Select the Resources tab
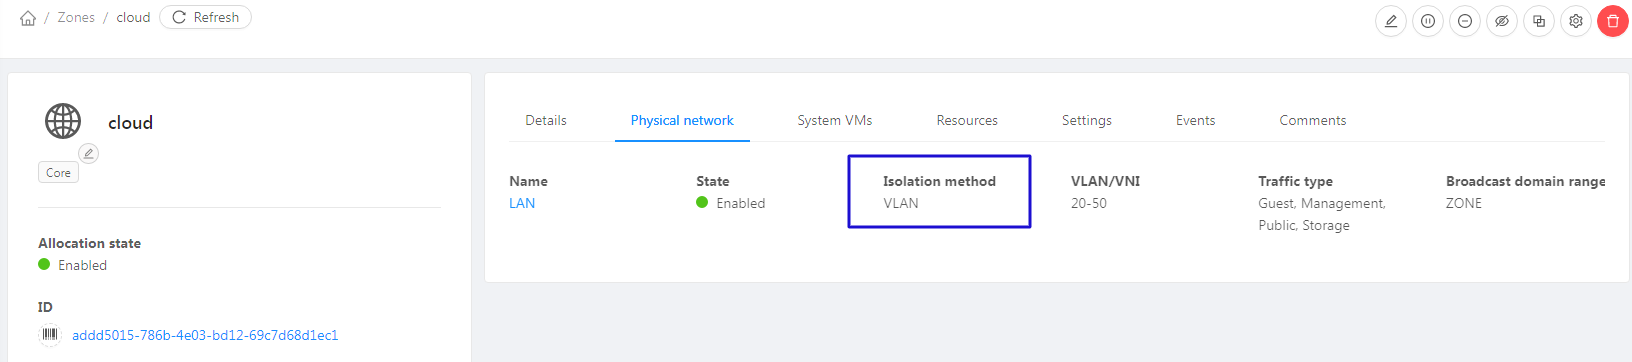1632x362 pixels. pos(967,120)
